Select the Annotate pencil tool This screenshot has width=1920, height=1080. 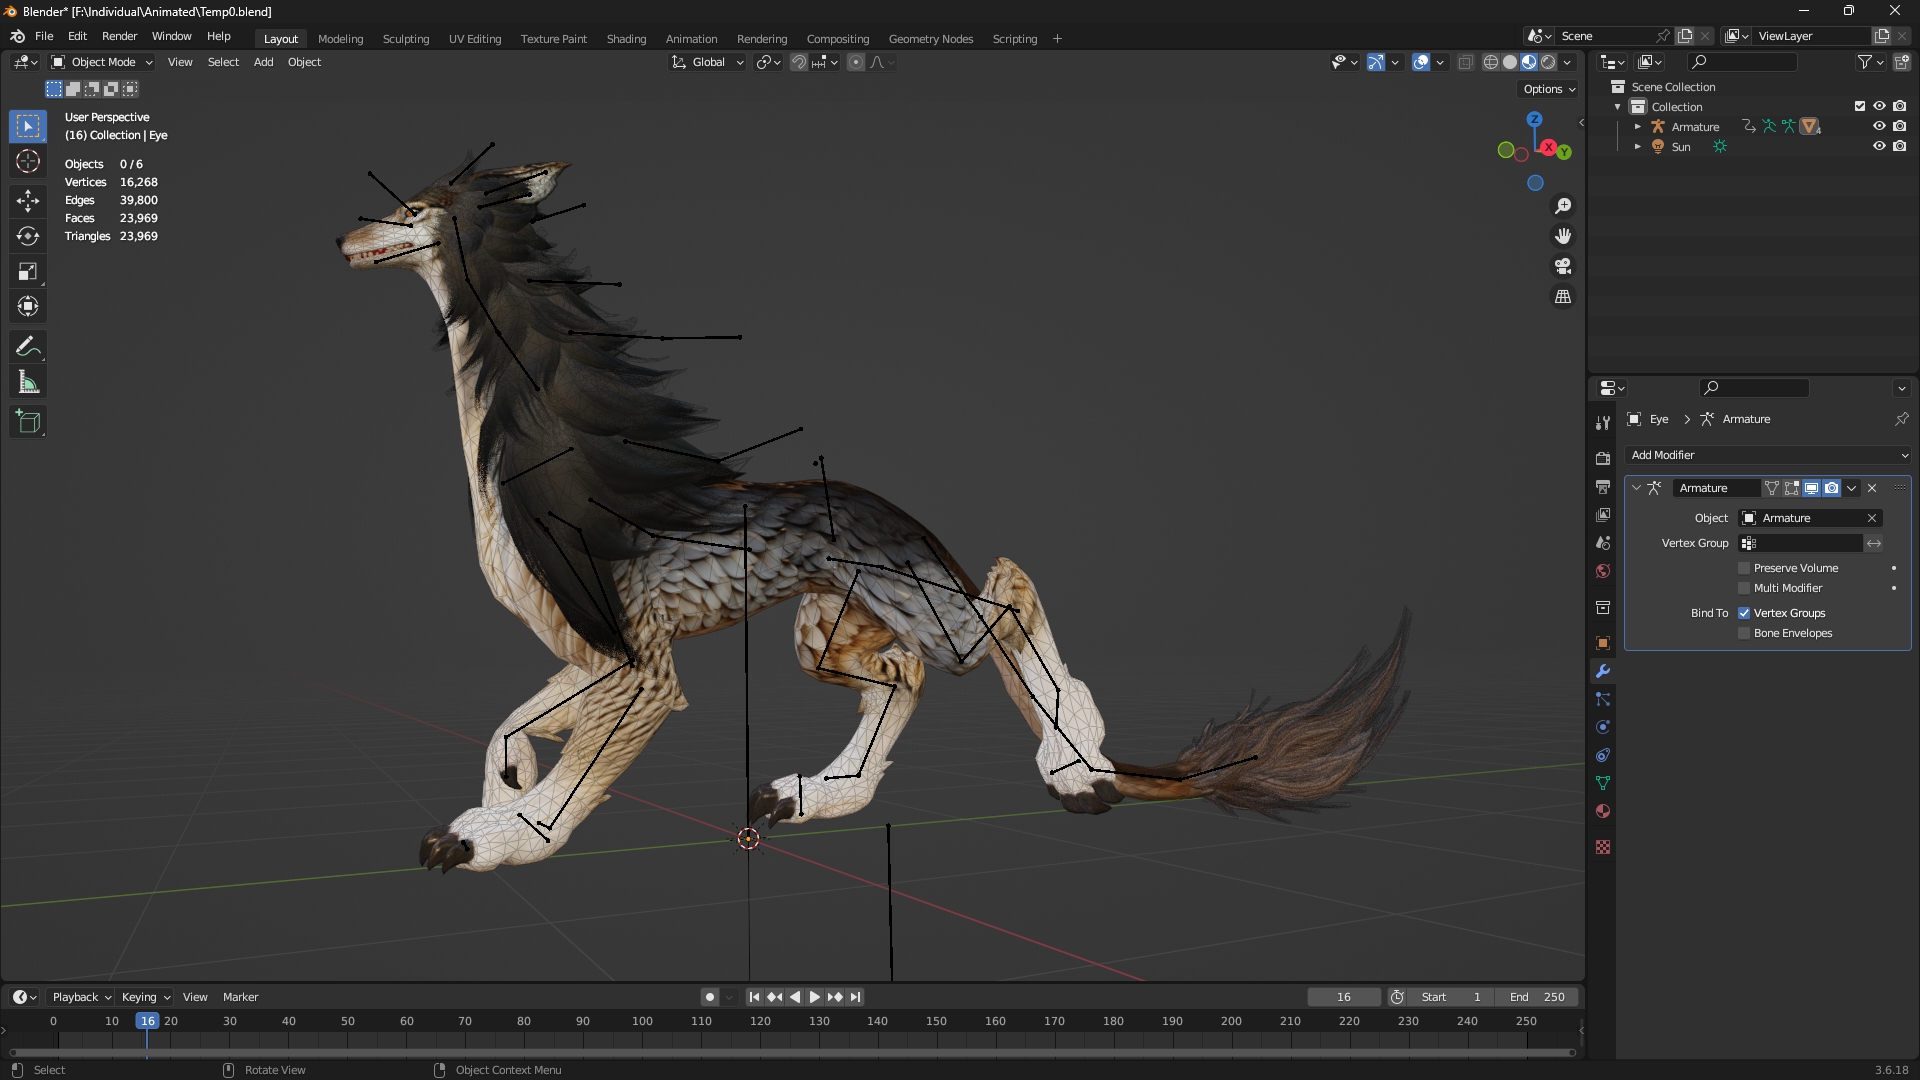pyautogui.click(x=28, y=347)
